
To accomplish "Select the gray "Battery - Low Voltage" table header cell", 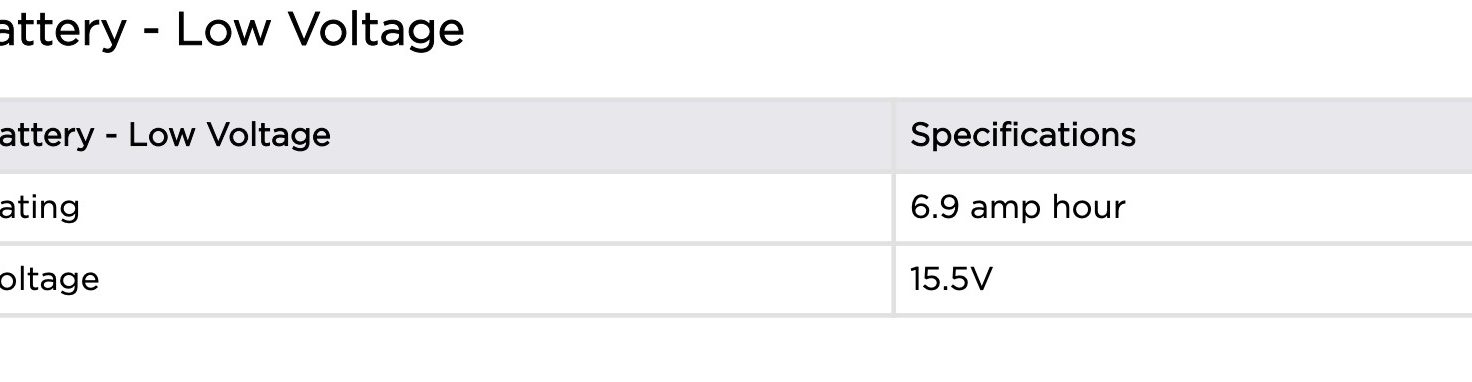I will (446, 135).
